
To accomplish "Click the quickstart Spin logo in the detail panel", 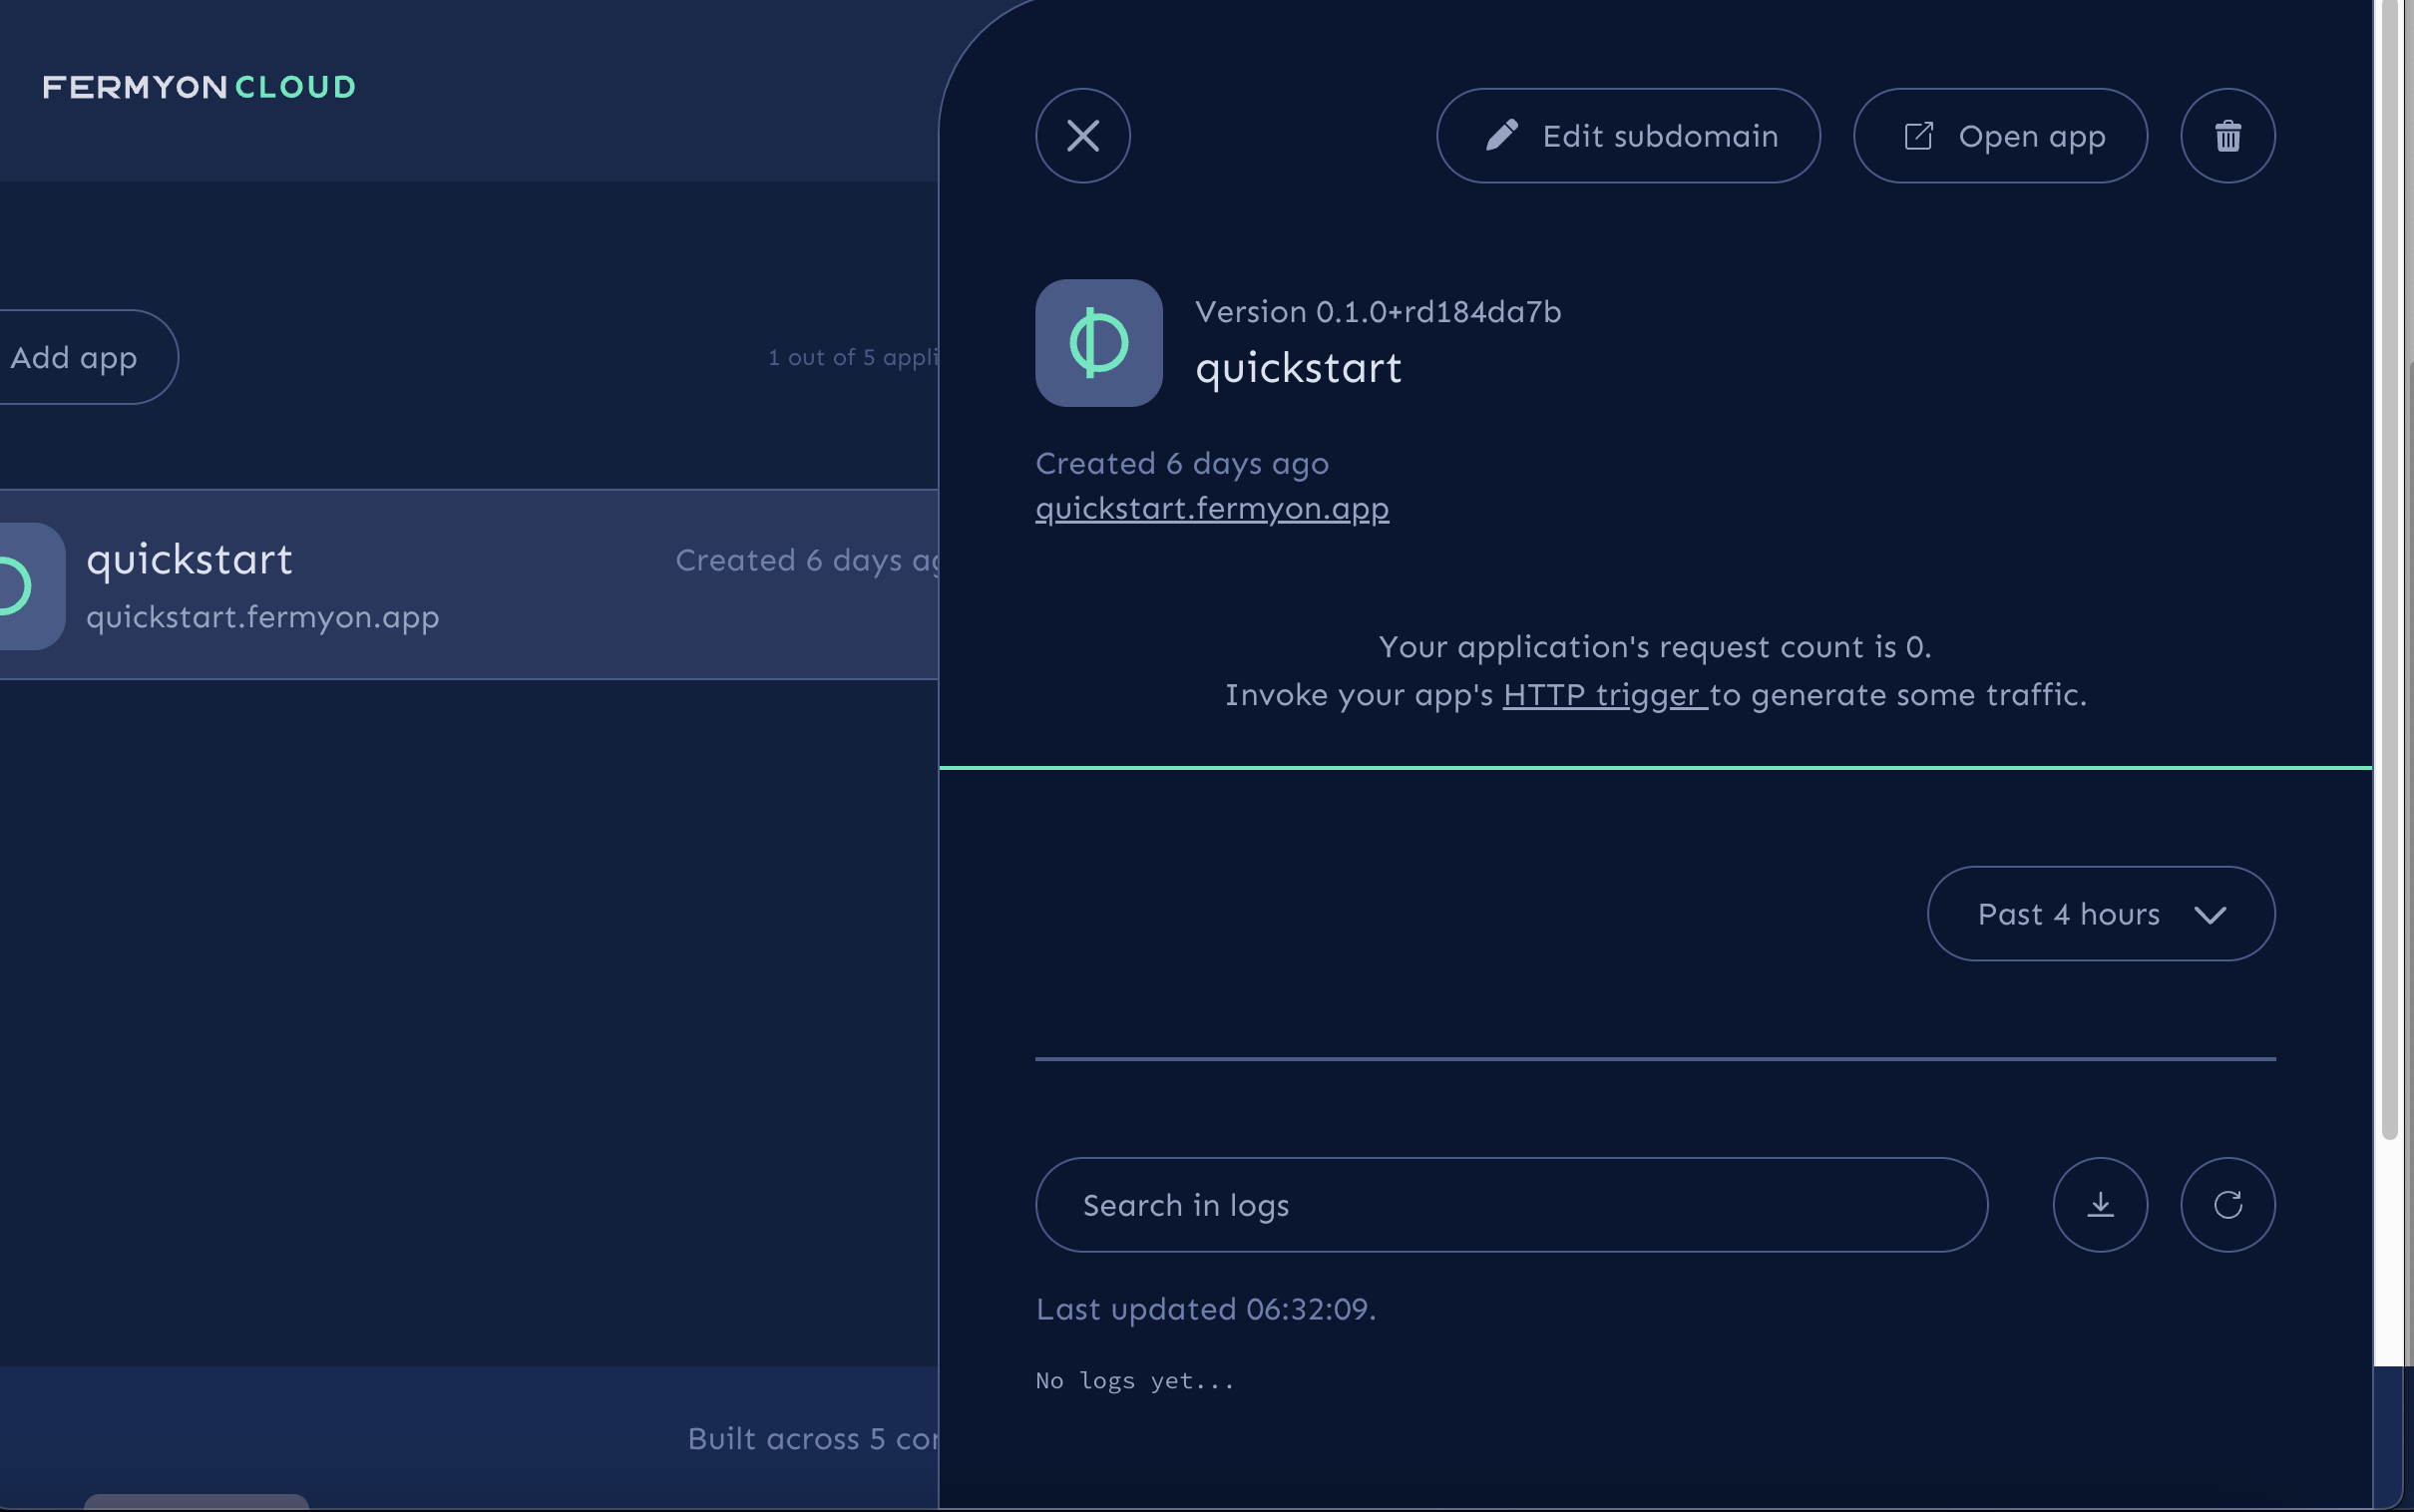I will 1097,343.
